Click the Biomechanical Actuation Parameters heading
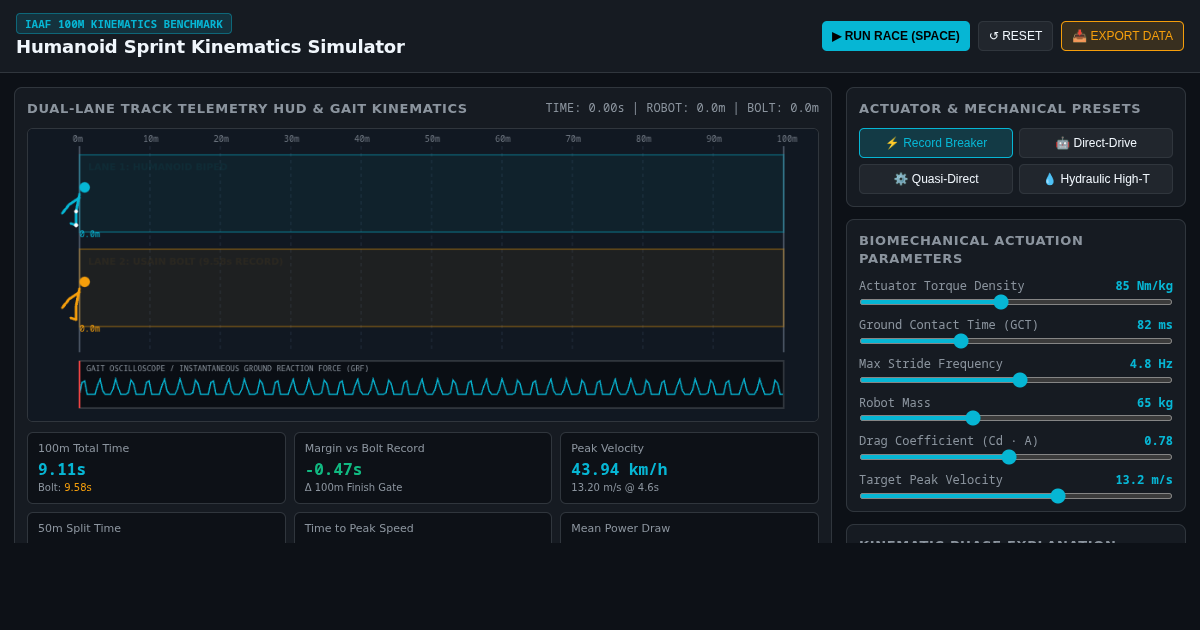This screenshot has width=1200, height=630. [x=971, y=250]
